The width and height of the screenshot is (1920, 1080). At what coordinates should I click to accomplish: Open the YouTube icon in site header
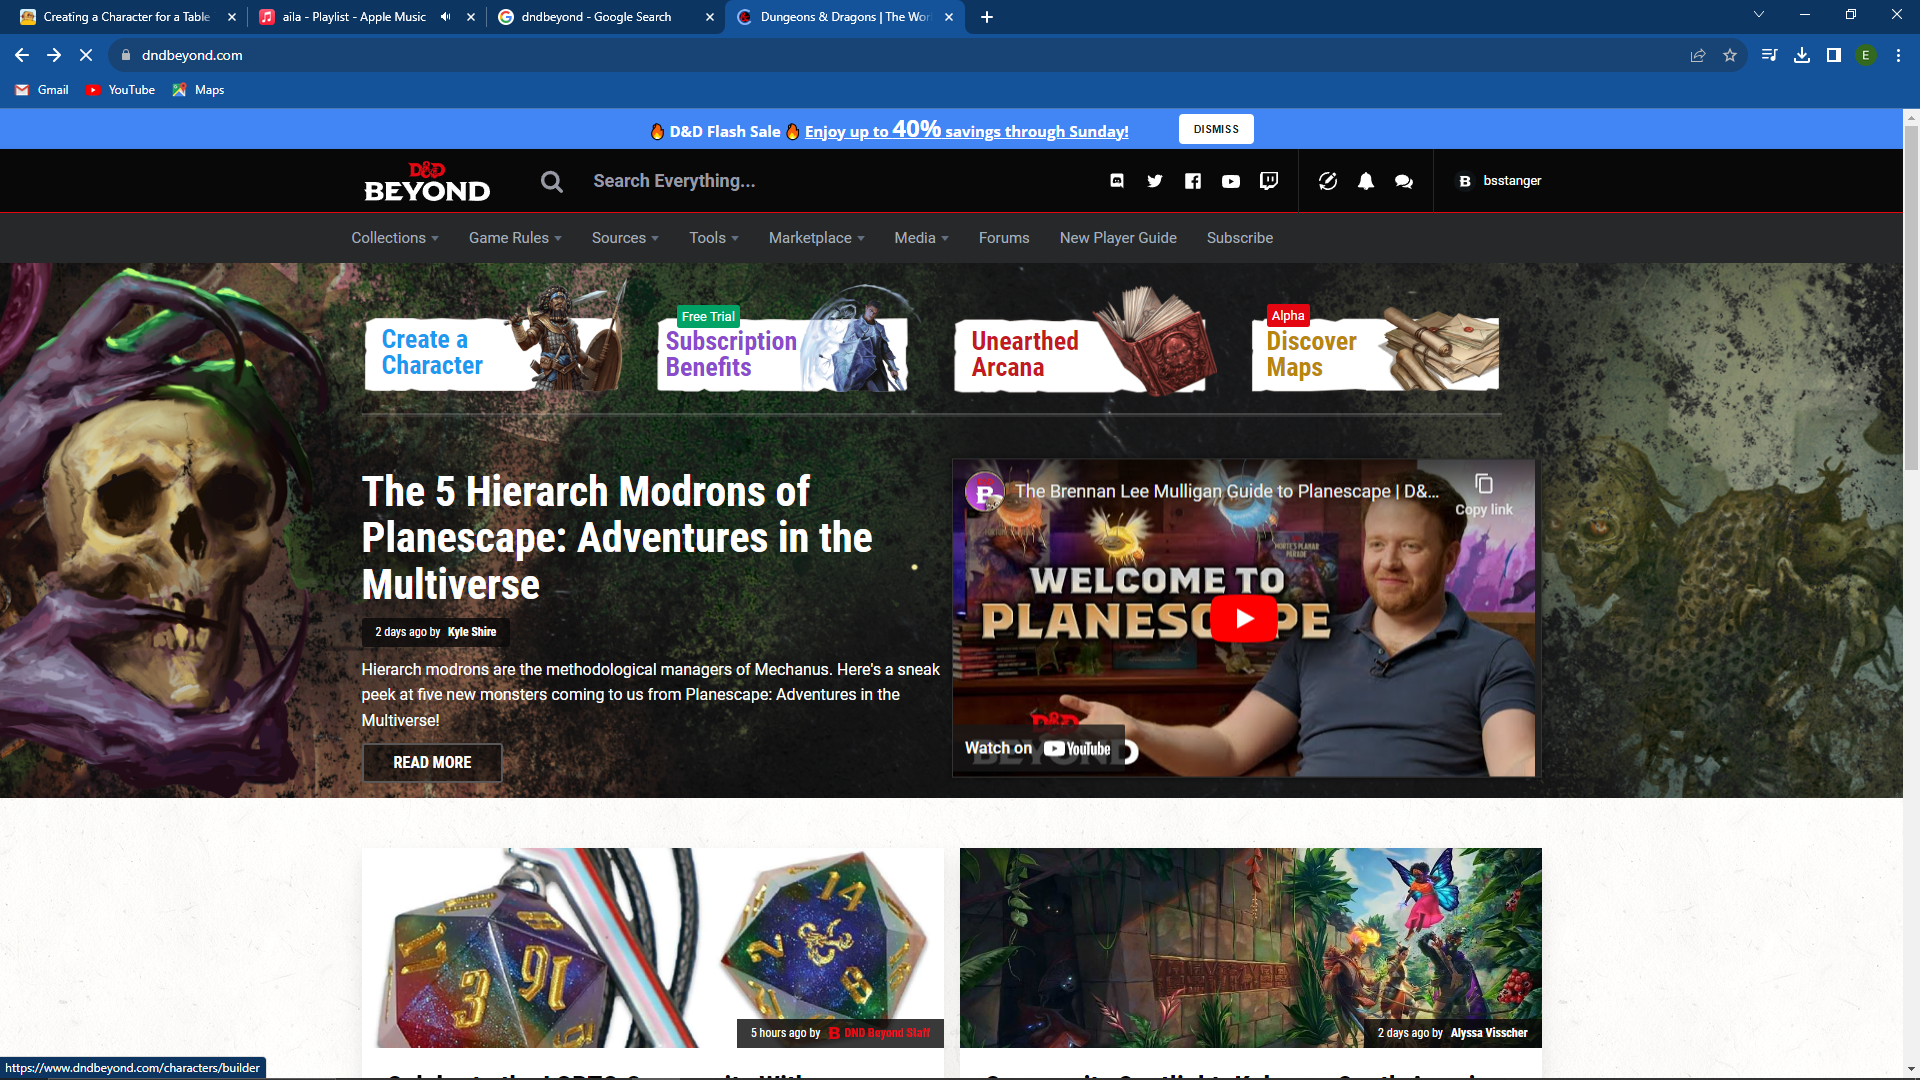click(1231, 181)
